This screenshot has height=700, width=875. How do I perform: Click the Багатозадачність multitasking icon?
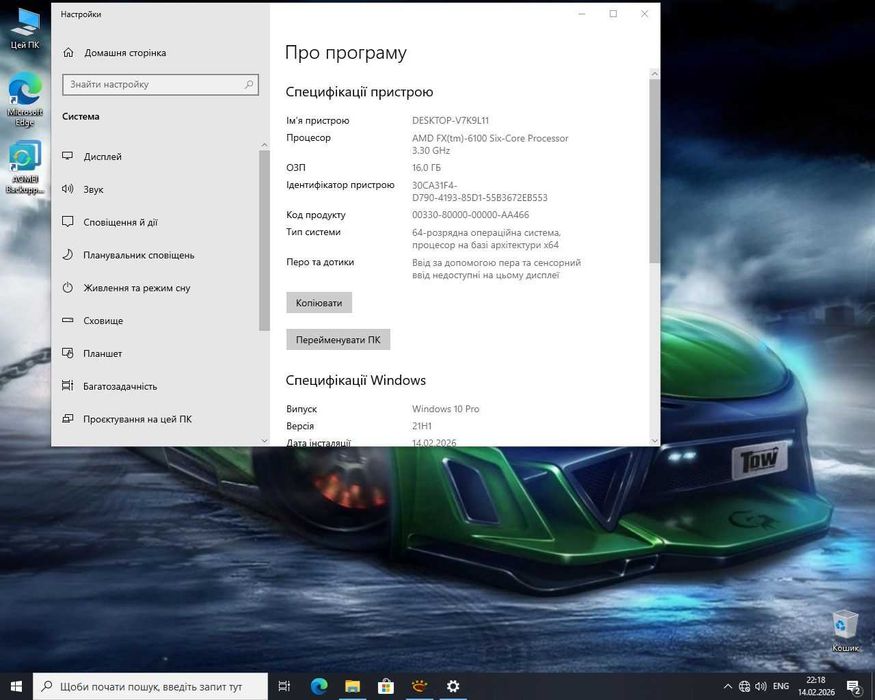[68, 386]
